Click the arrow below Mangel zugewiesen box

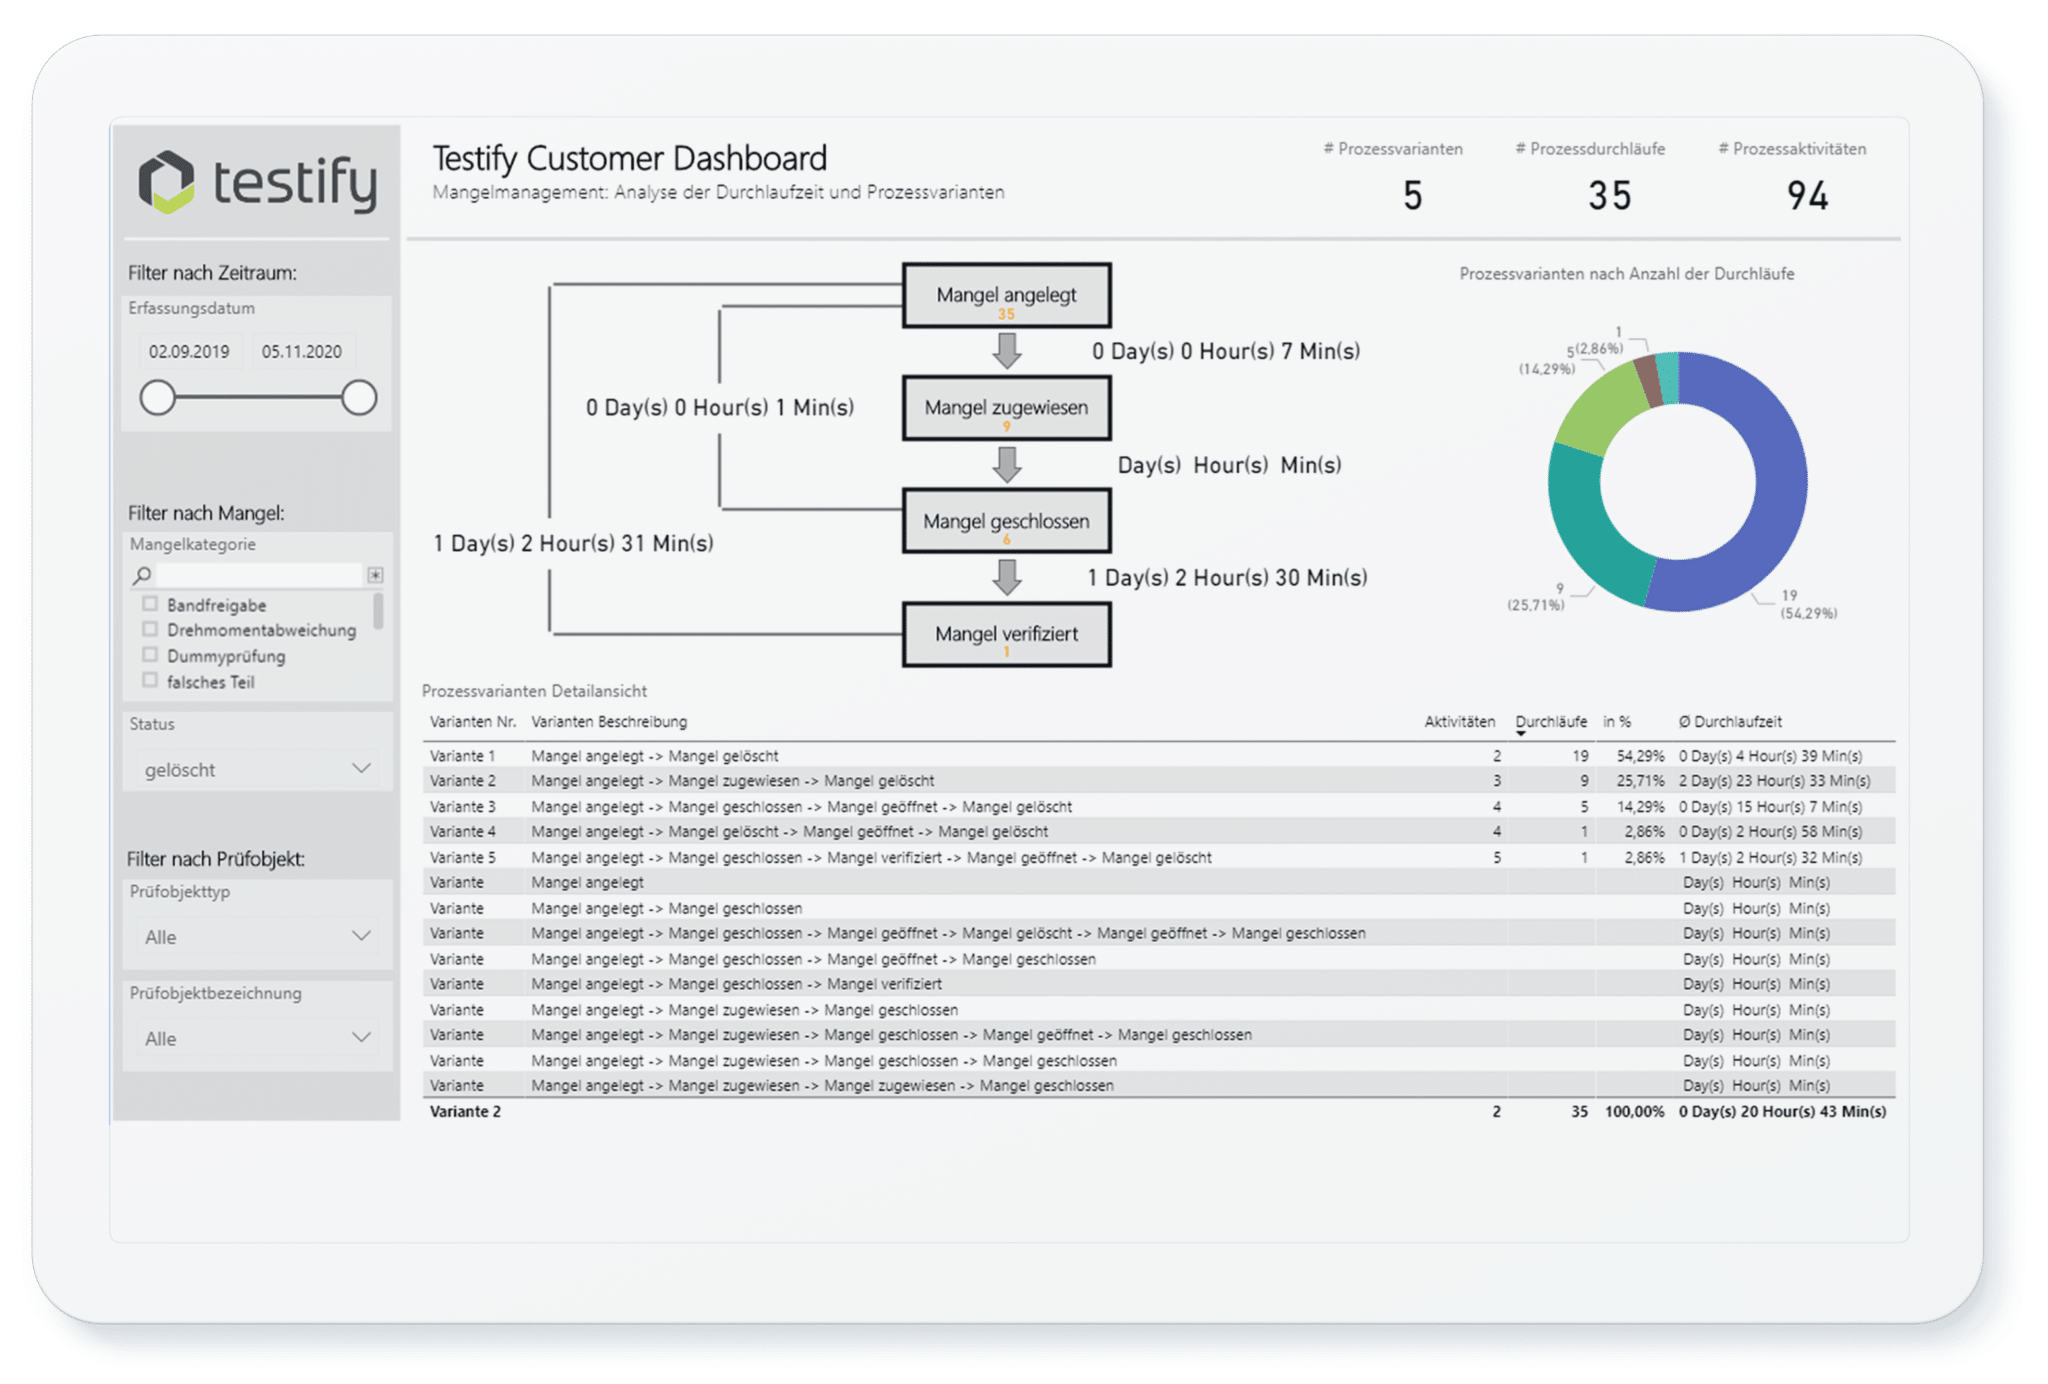coord(1007,464)
